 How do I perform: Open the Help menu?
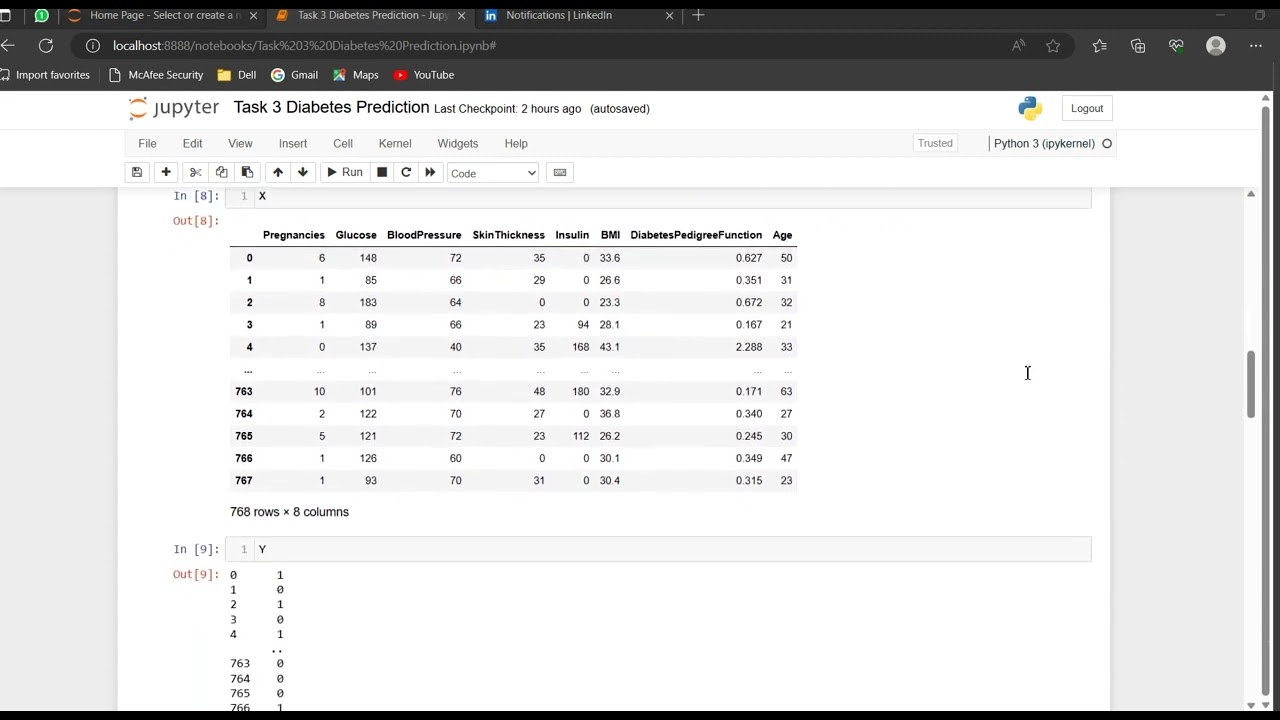tap(516, 143)
